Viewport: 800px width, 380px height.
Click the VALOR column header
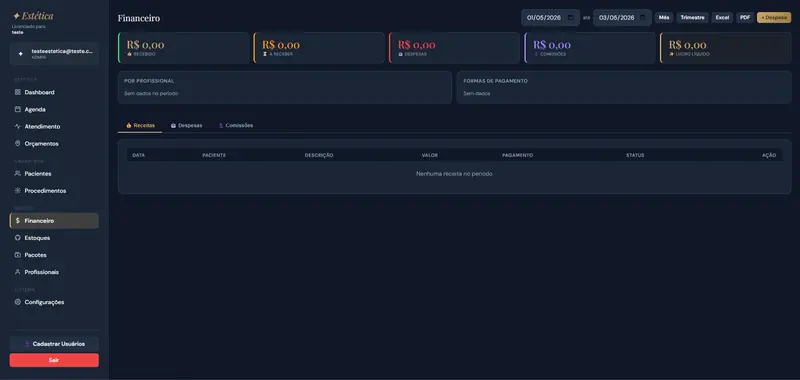(430, 155)
